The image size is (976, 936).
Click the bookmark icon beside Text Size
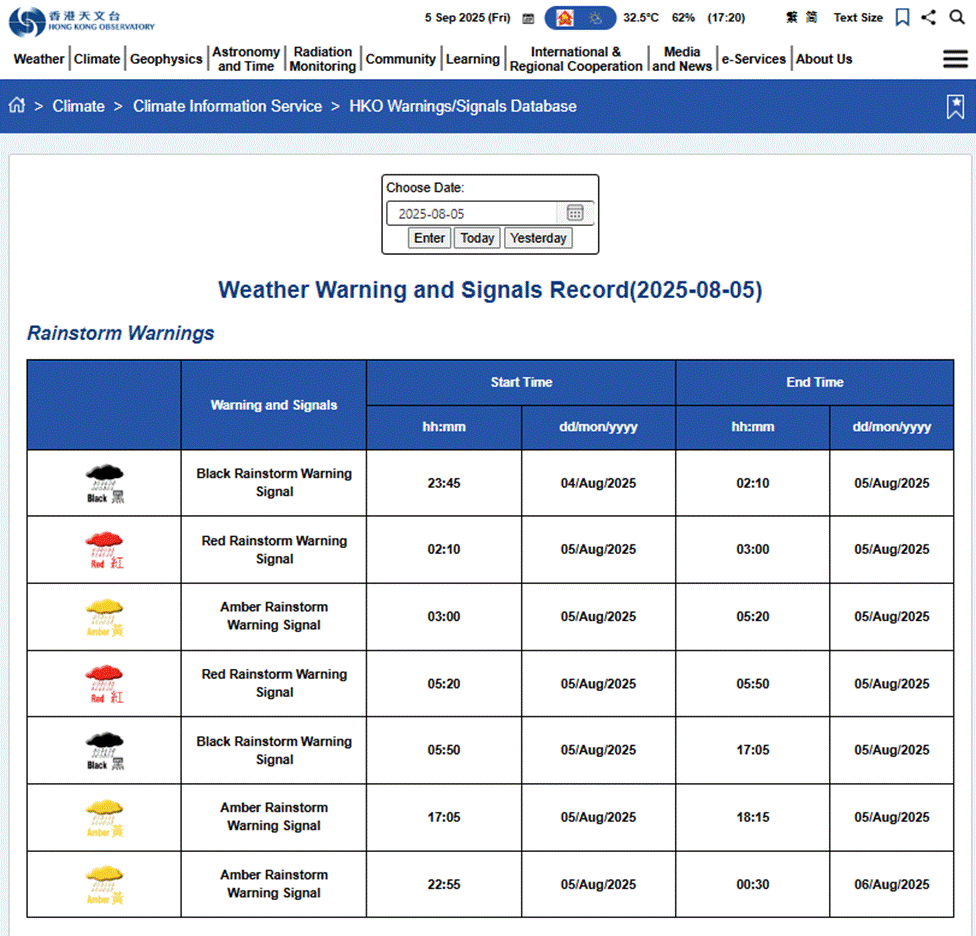click(x=902, y=17)
